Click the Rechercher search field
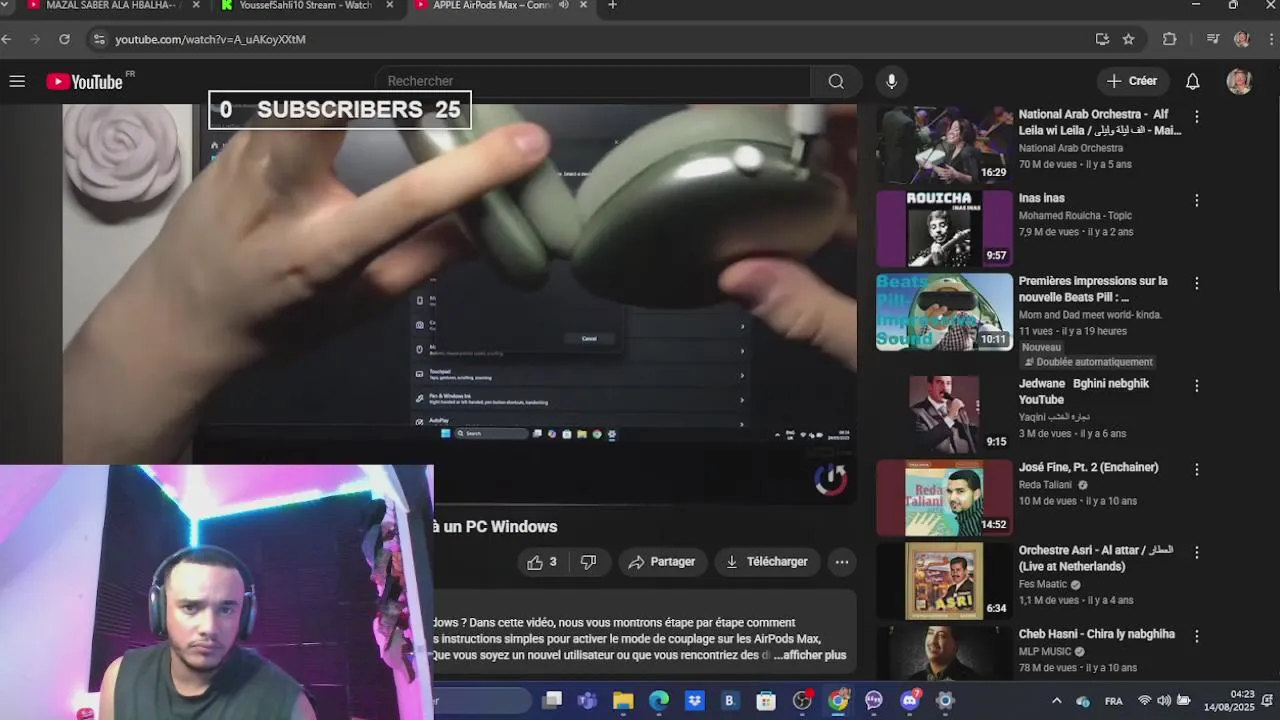Viewport: 1280px width, 720px height. tap(593, 81)
